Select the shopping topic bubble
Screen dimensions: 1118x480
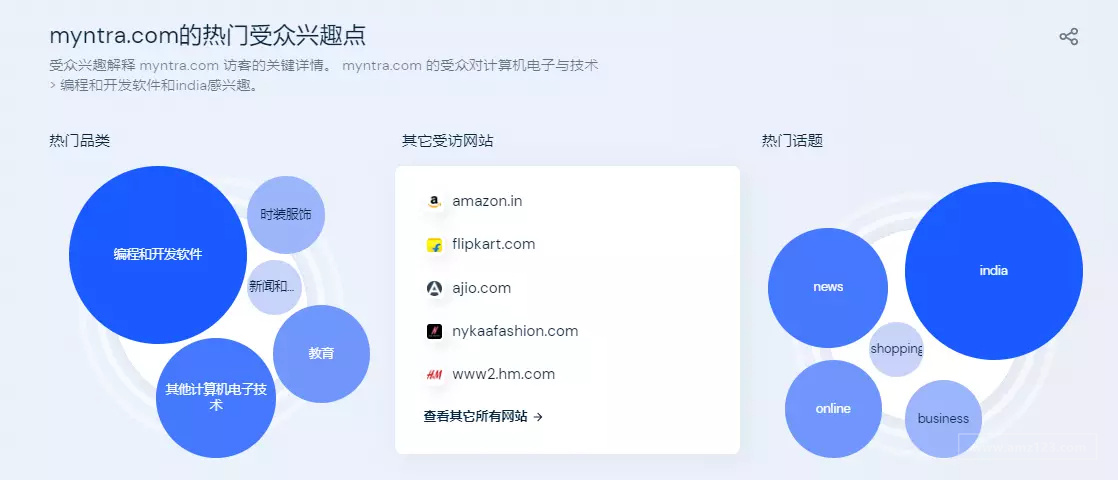tap(896, 349)
